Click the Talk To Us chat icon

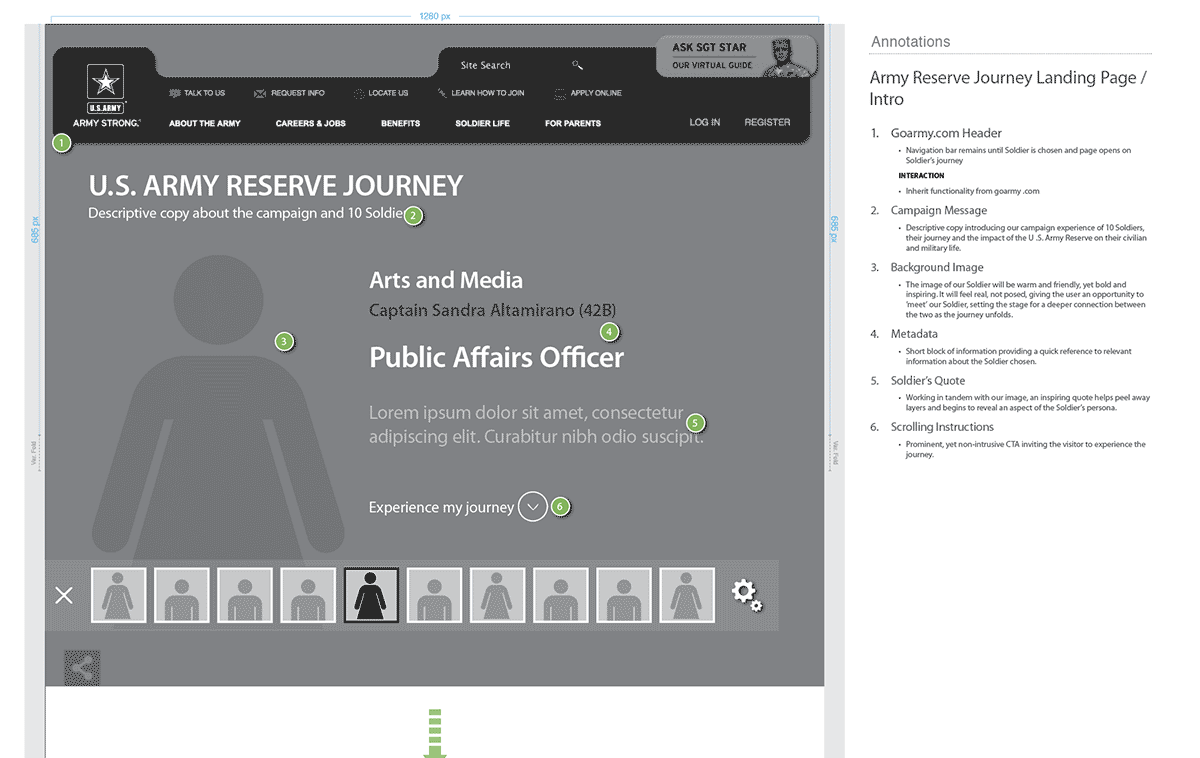(x=175, y=93)
